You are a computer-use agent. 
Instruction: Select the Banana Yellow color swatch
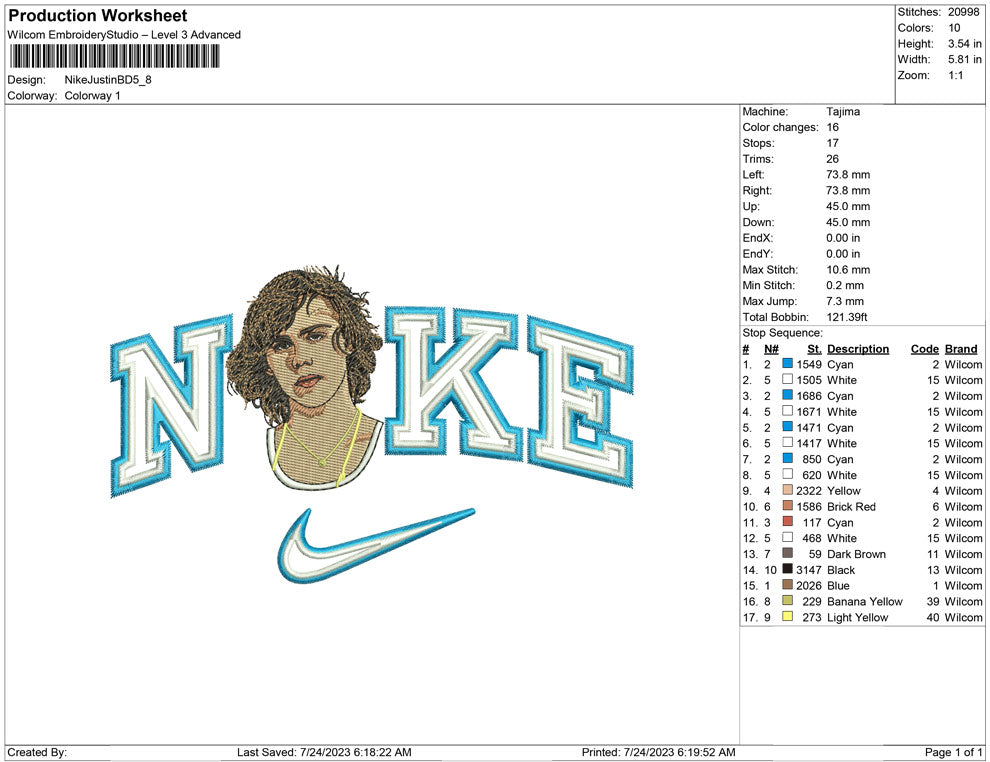787,600
